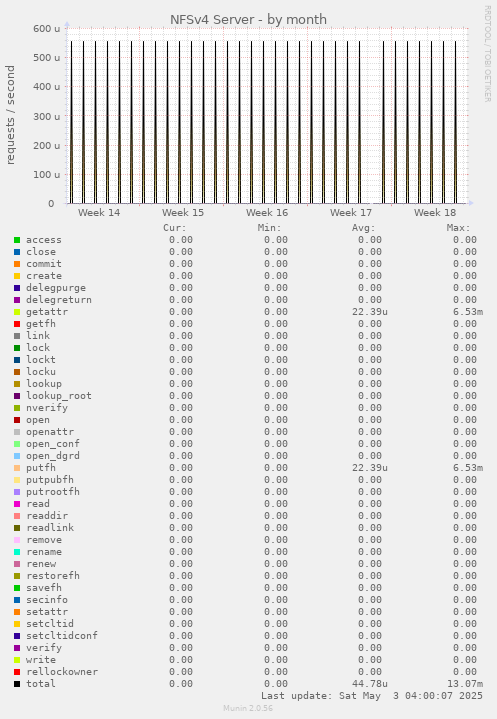497x719 pixels.
Task: Click the total average value 44.78u
Action: click(x=370, y=684)
